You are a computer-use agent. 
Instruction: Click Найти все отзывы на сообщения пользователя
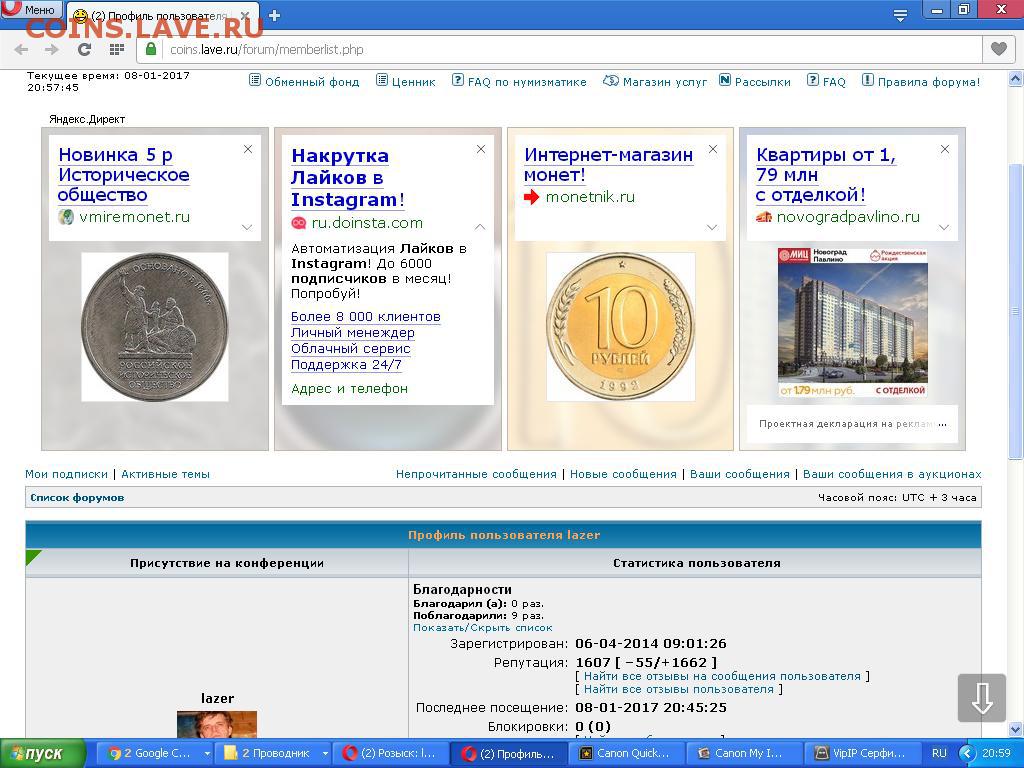[x=722, y=677]
